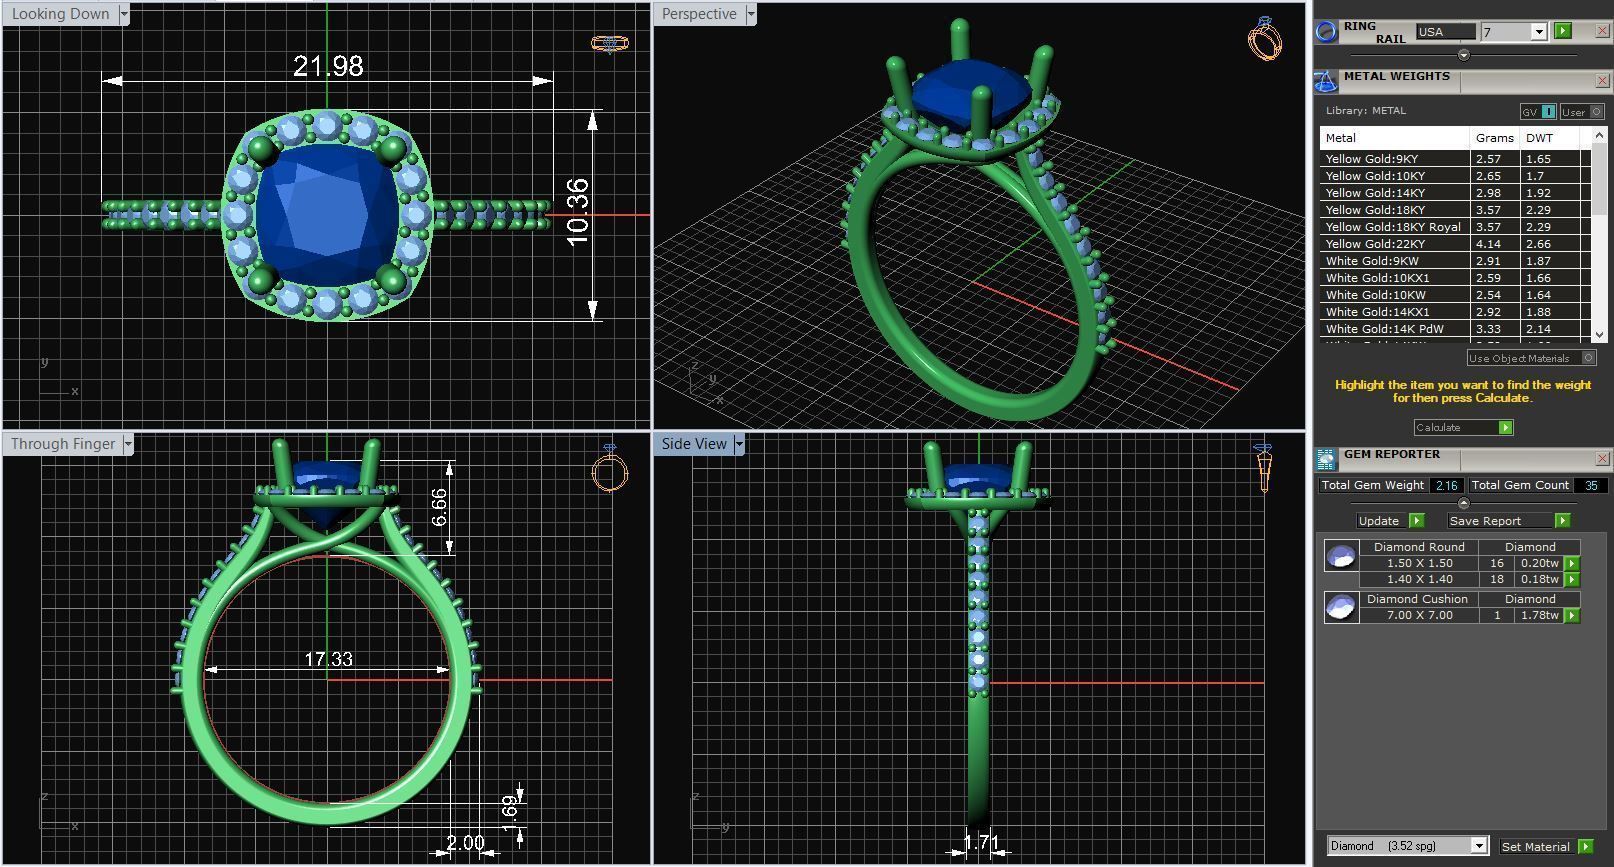Screen dimensions: 1614x867
Task: Select the White Gold:10KX1 row
Action: [x=1455, y=278]
